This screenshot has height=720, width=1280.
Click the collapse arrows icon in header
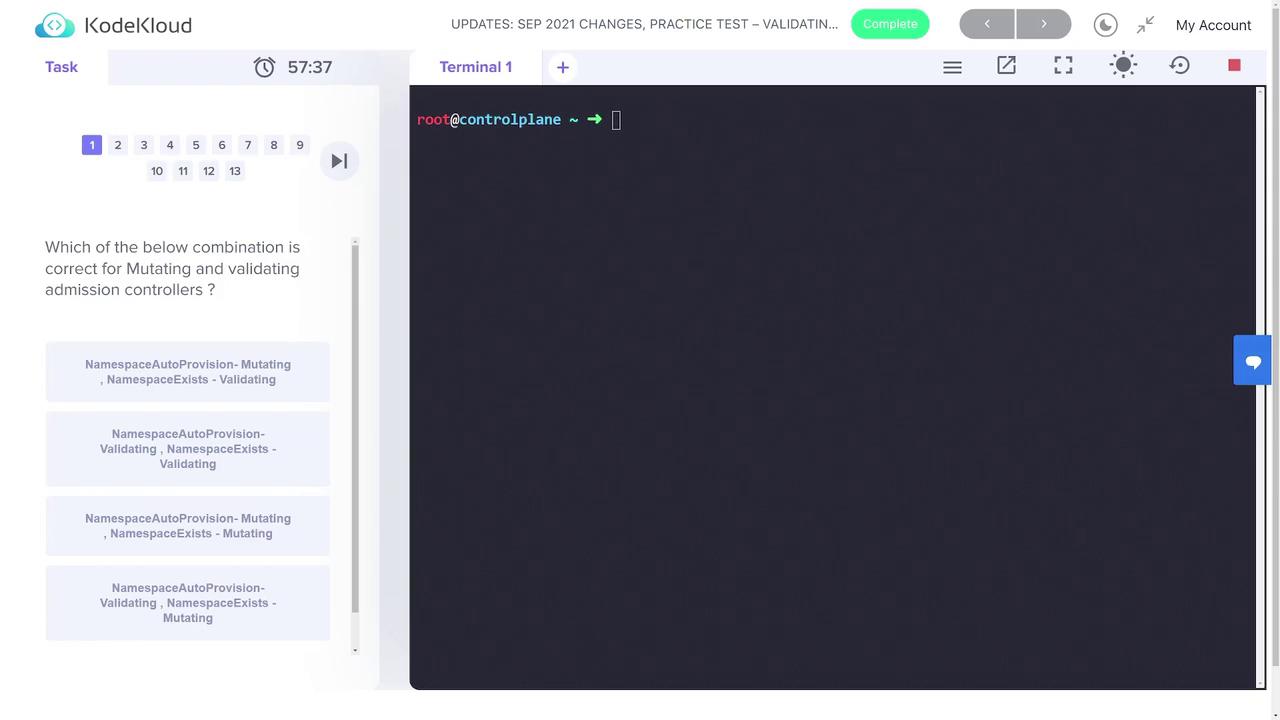[x=1146, y=25]
